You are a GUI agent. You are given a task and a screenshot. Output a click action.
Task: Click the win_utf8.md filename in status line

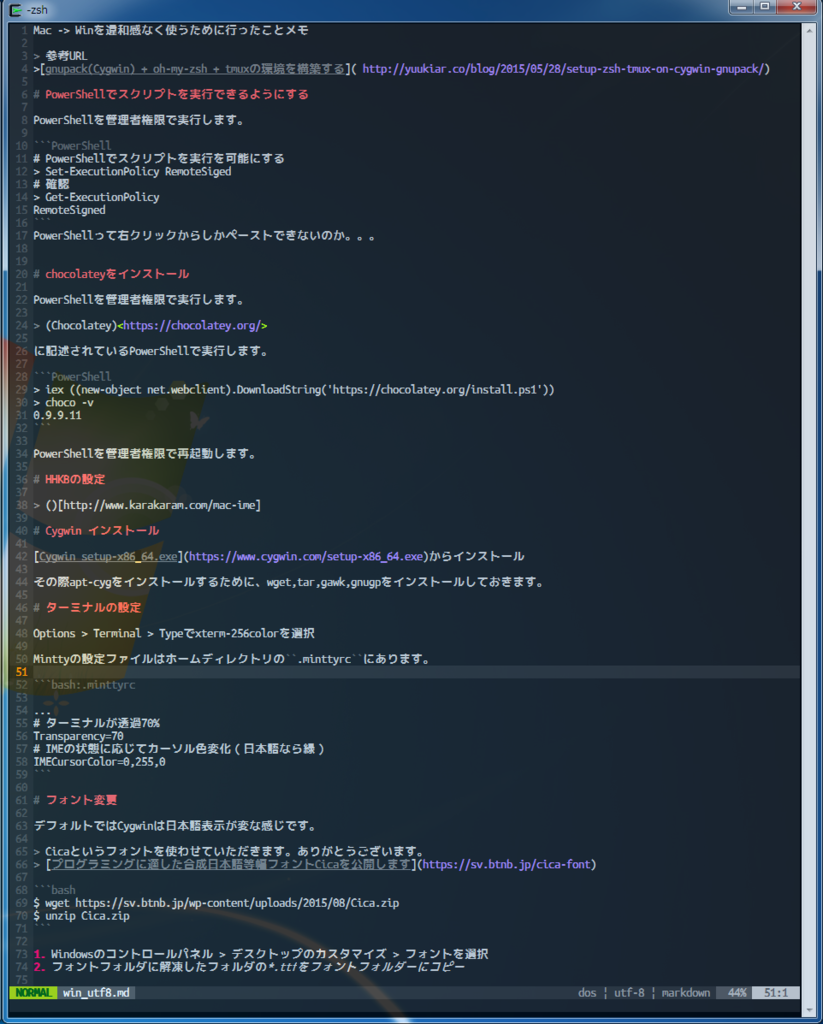(x=96, y=993)
